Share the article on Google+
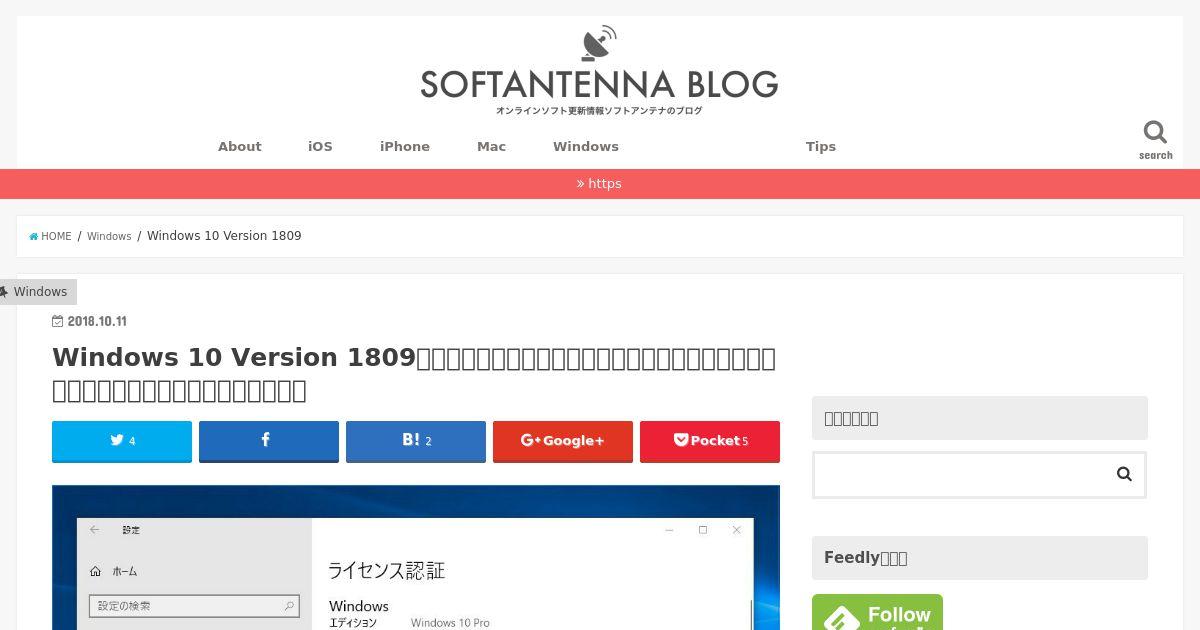Image resolution: width=1200 pixels, height=630 pixels. [563, 441]
